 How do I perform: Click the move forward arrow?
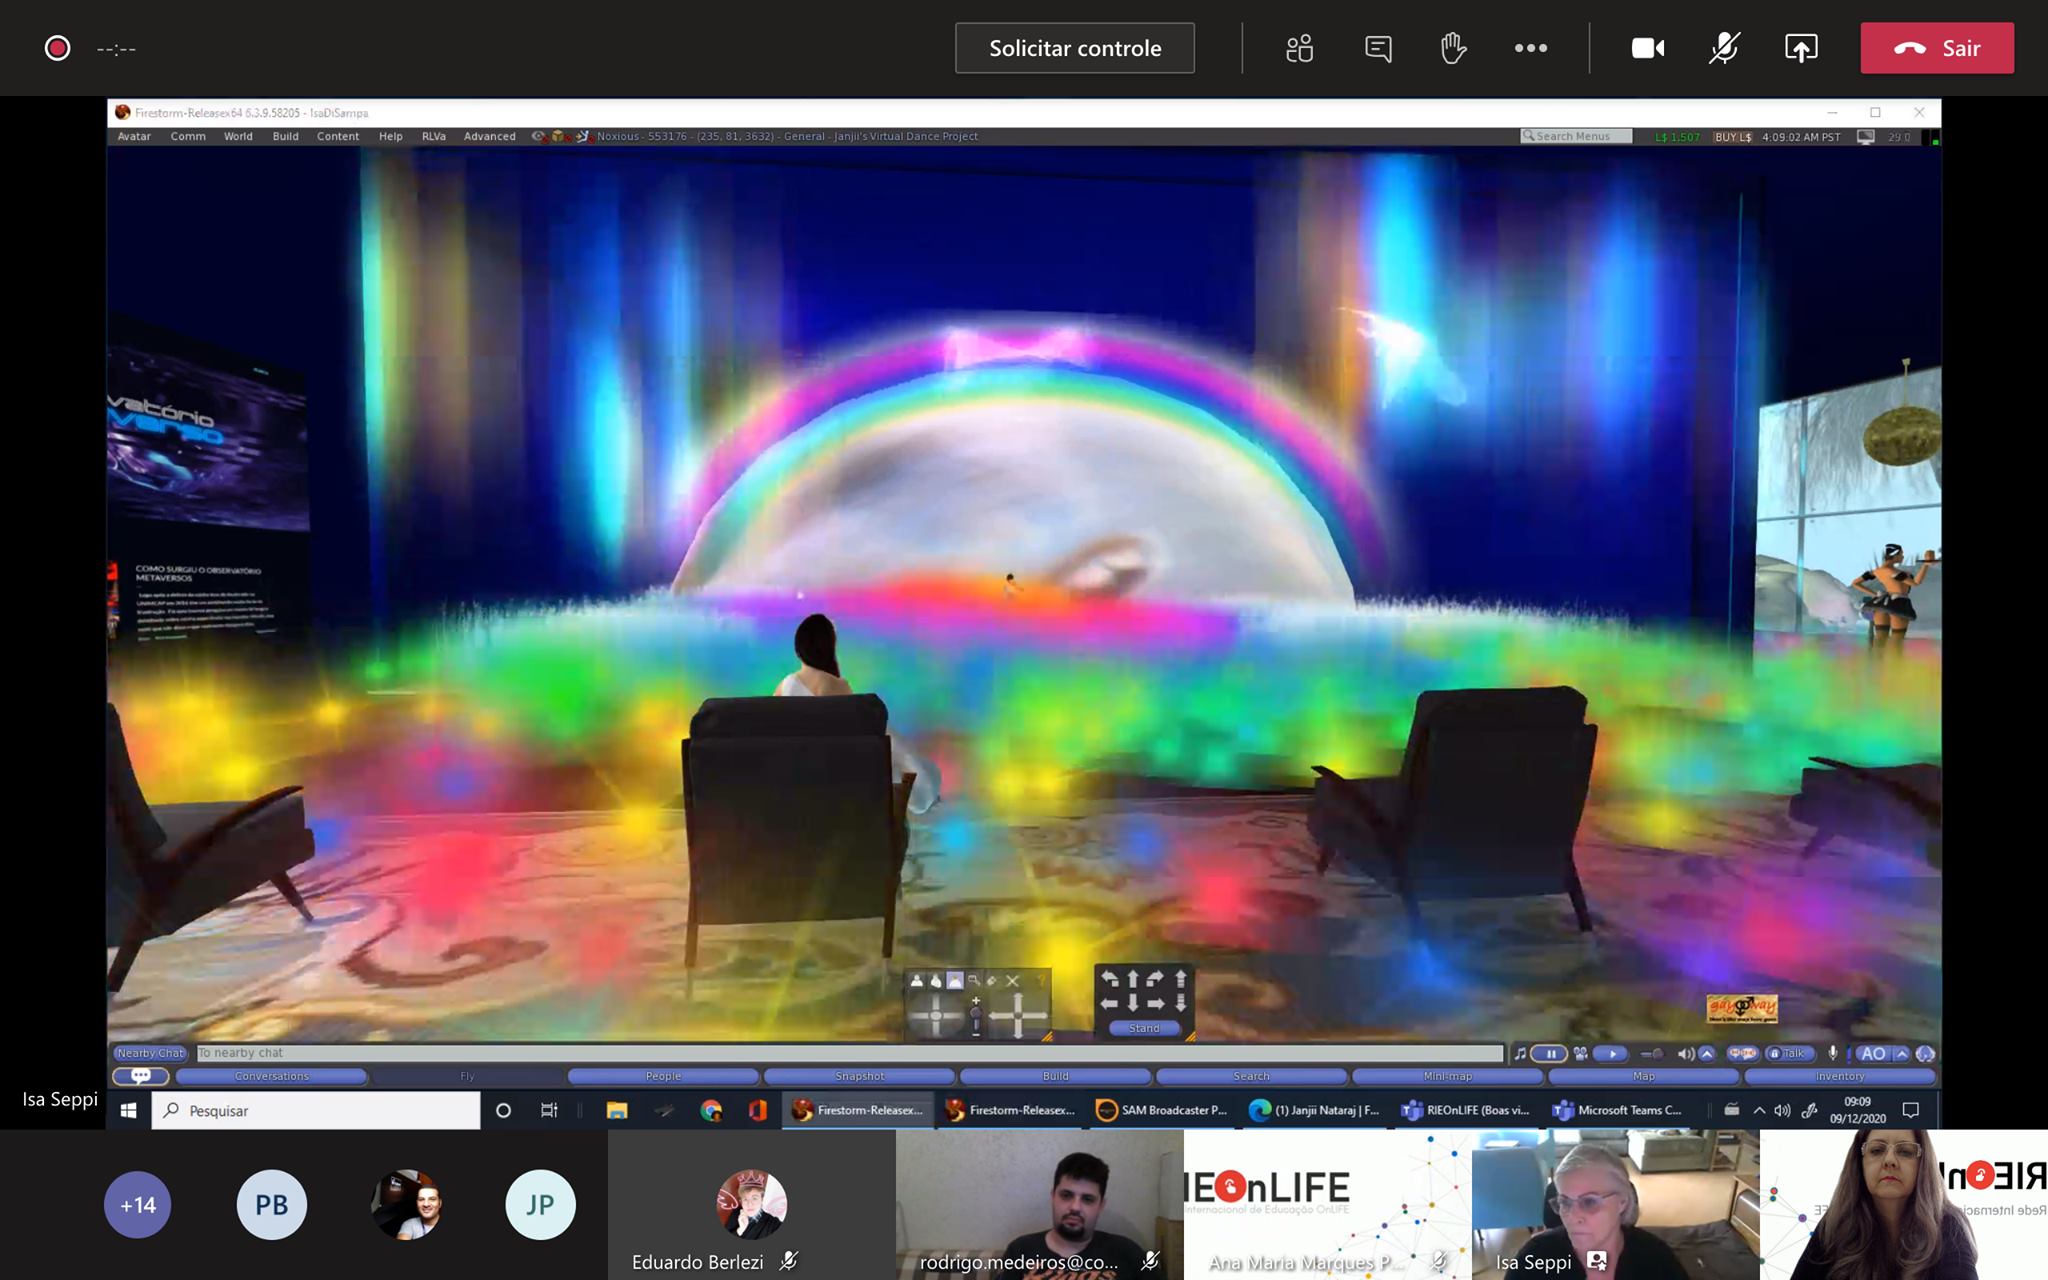[x=1133, y=980]
